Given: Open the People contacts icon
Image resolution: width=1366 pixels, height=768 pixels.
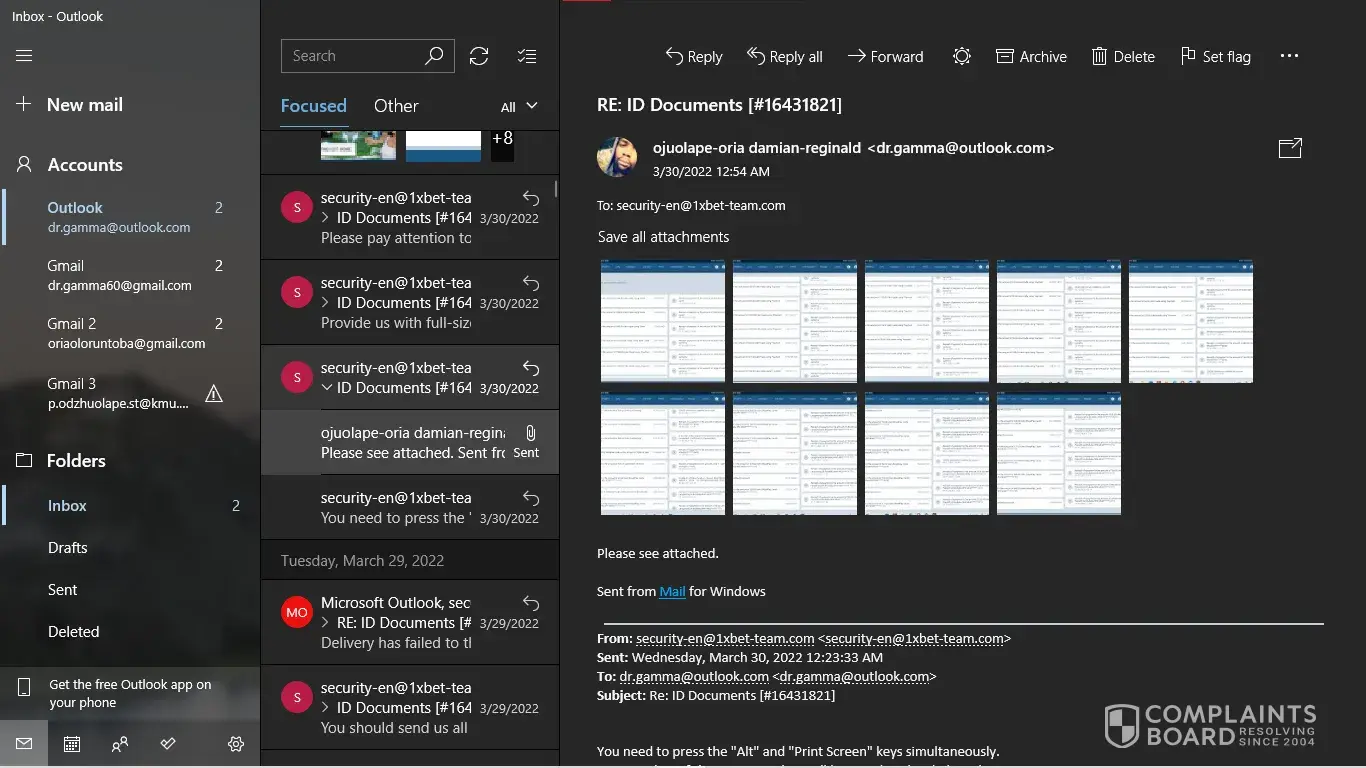Looking at the screenshot, I should [120, 744].
